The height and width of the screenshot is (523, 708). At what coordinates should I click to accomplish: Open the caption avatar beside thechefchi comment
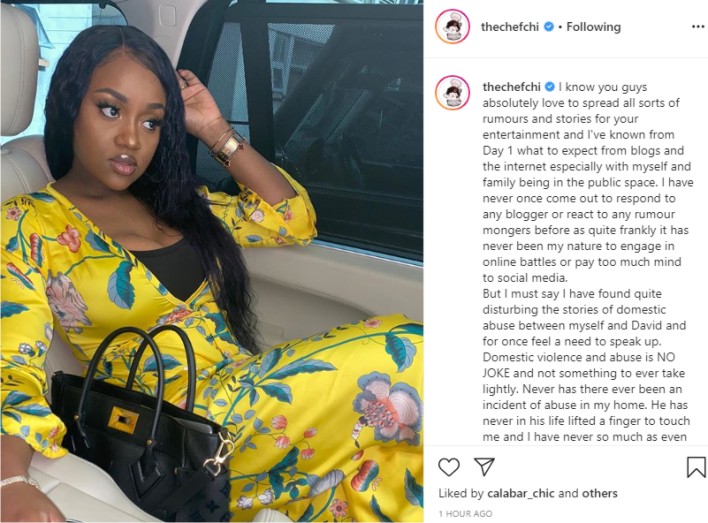[452, 93]
